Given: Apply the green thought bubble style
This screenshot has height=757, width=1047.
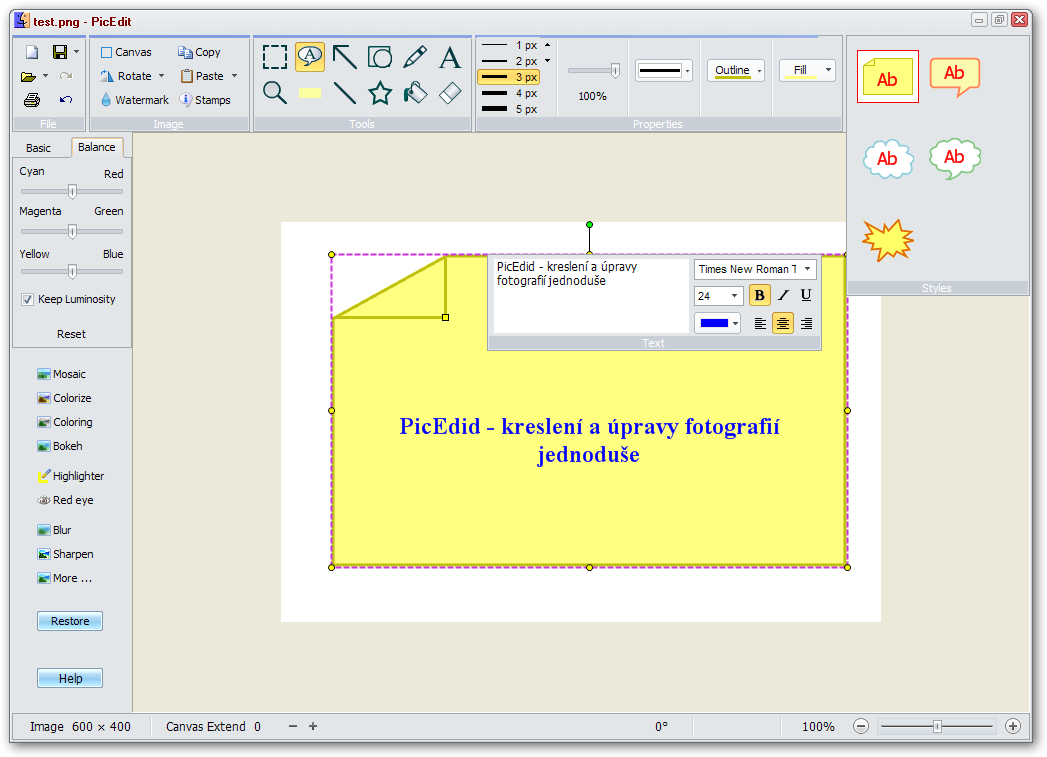Looking at the screenshot, I should [x=955, y=159].
